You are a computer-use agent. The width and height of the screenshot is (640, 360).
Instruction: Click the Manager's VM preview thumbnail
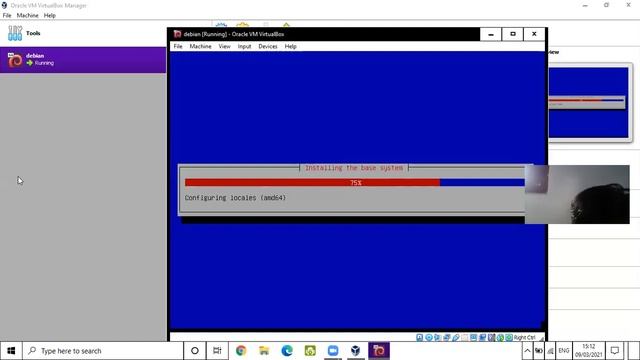(588, 102)
